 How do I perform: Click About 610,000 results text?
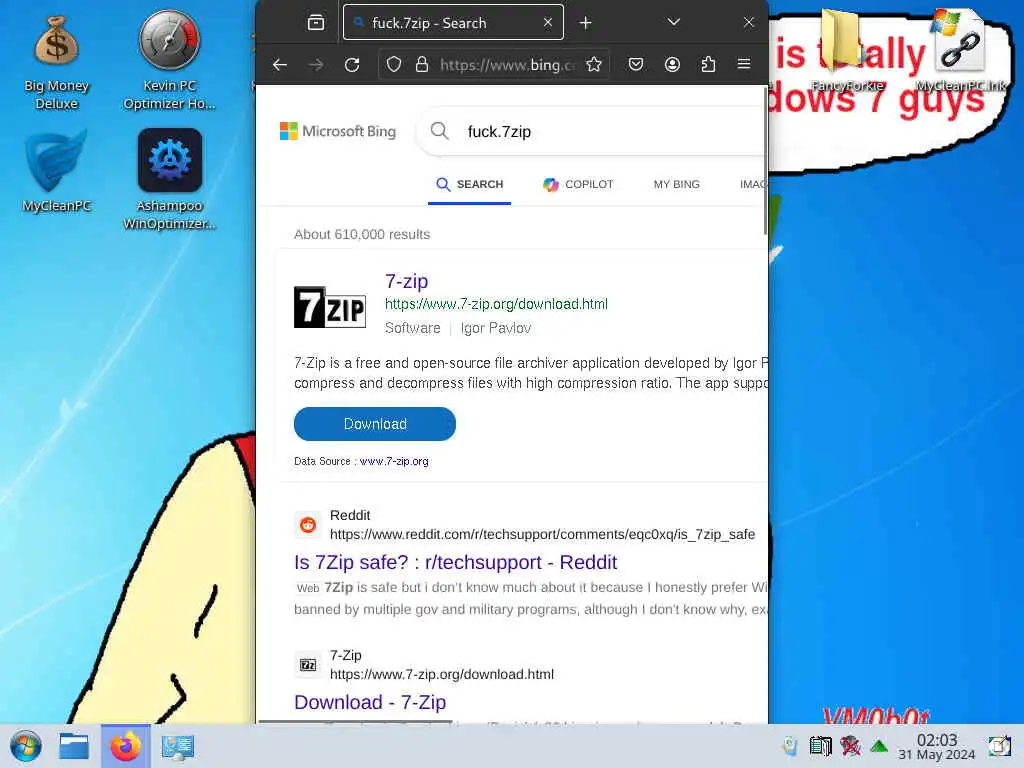click(362, 234)
